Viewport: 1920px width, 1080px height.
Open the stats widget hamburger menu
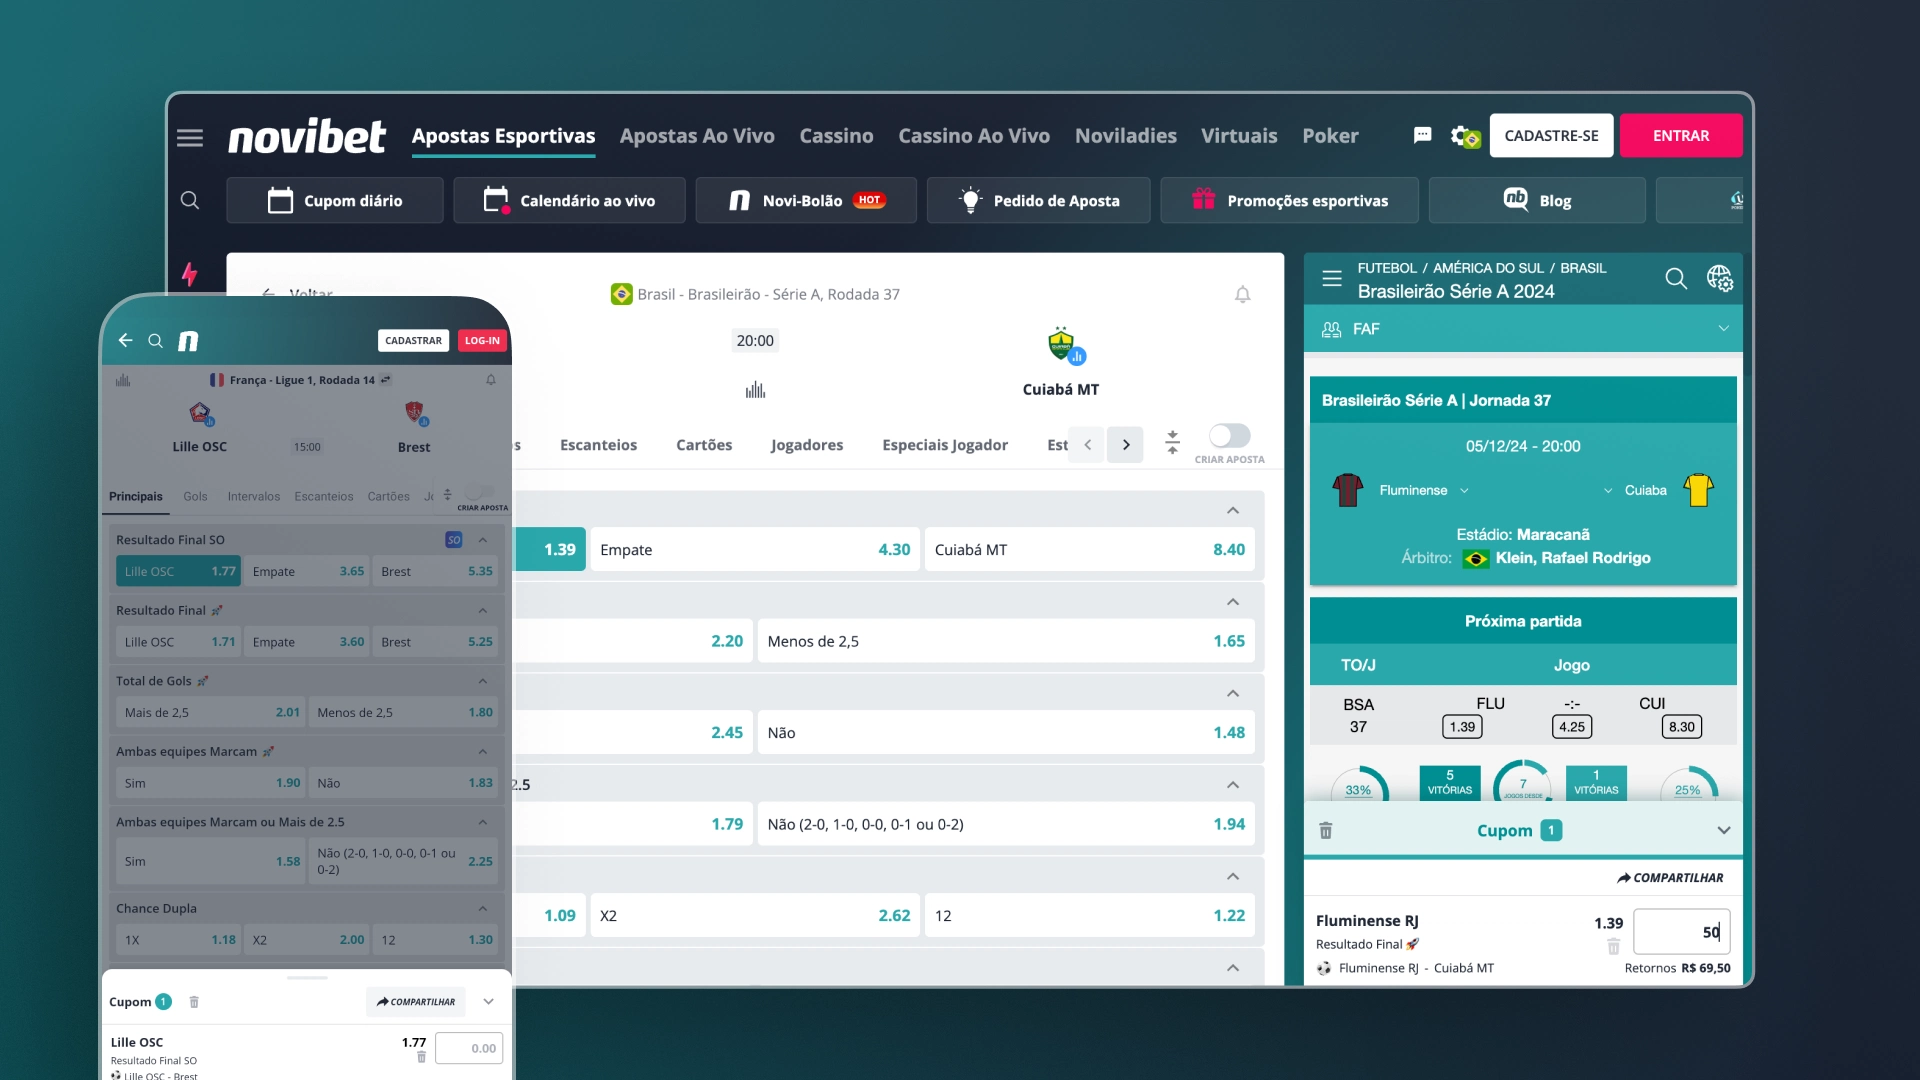1332,279
